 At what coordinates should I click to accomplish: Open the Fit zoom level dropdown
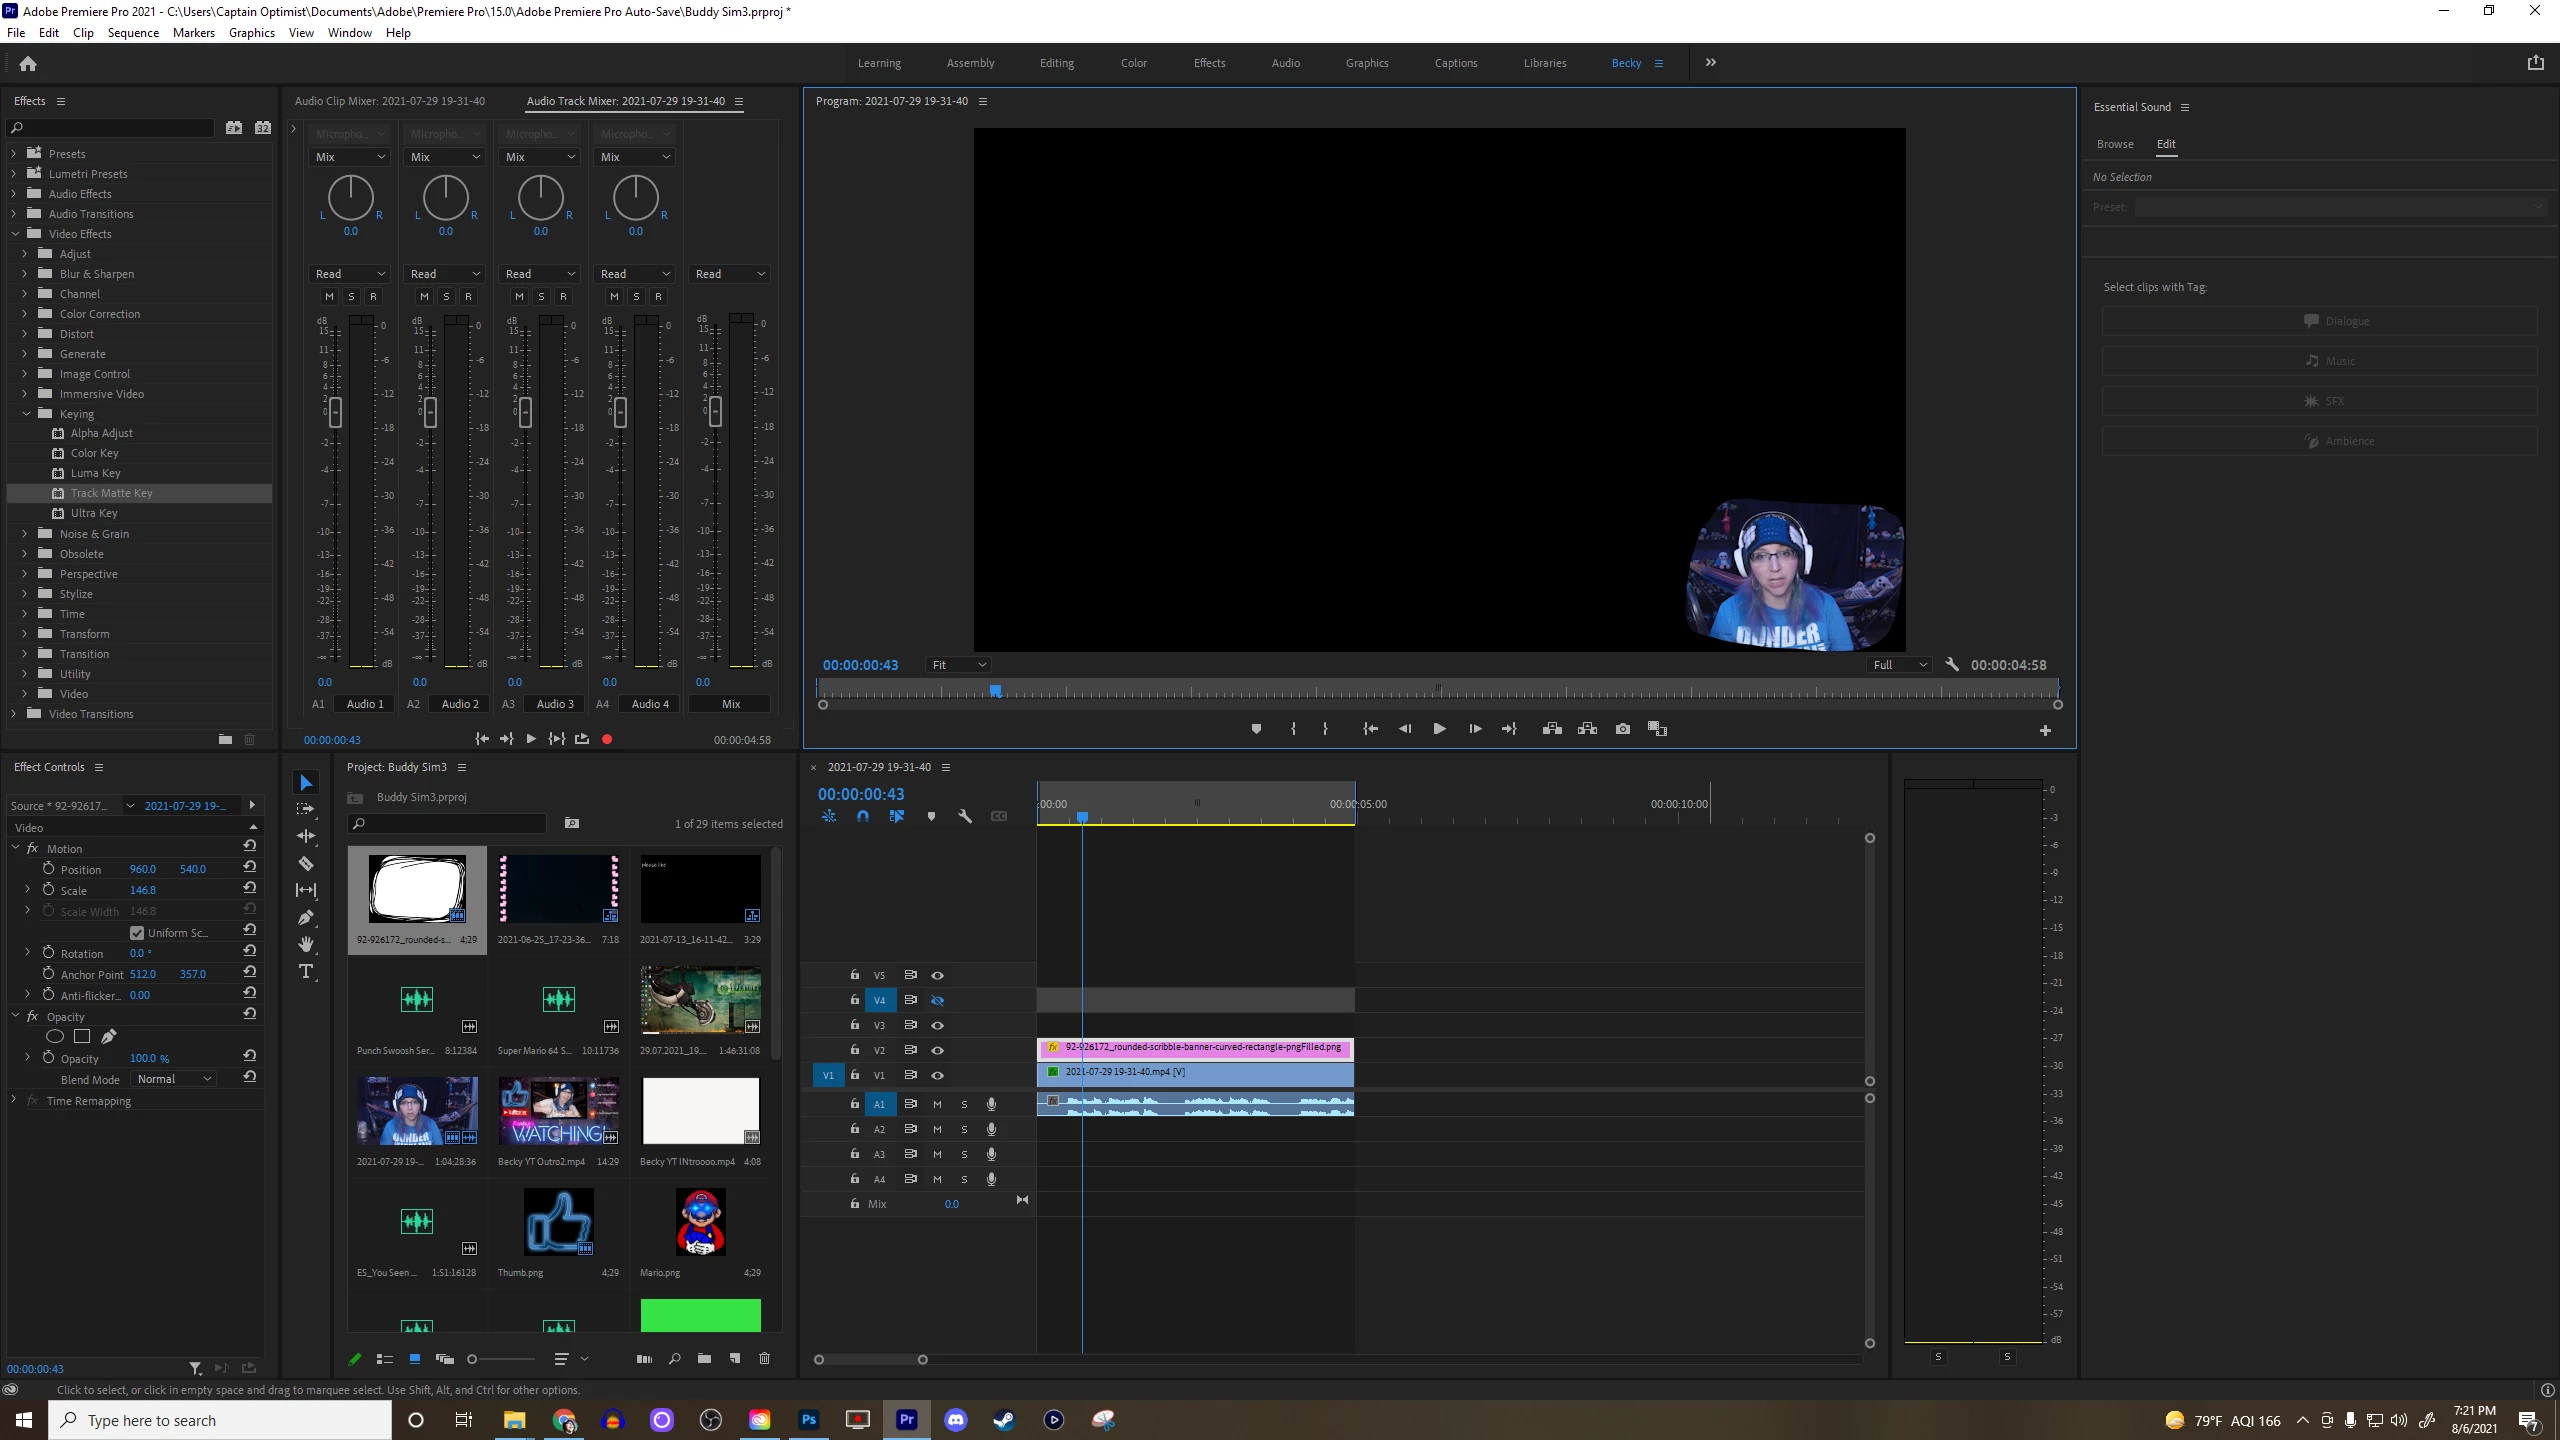pyautogui.click(x=958, y=665)
